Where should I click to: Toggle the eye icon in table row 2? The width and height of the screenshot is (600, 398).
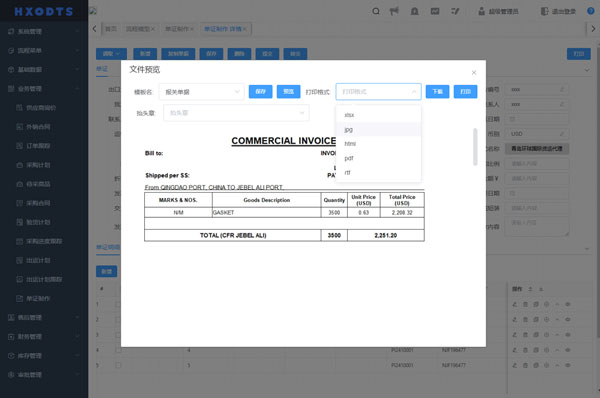click(x=568, y=319)
